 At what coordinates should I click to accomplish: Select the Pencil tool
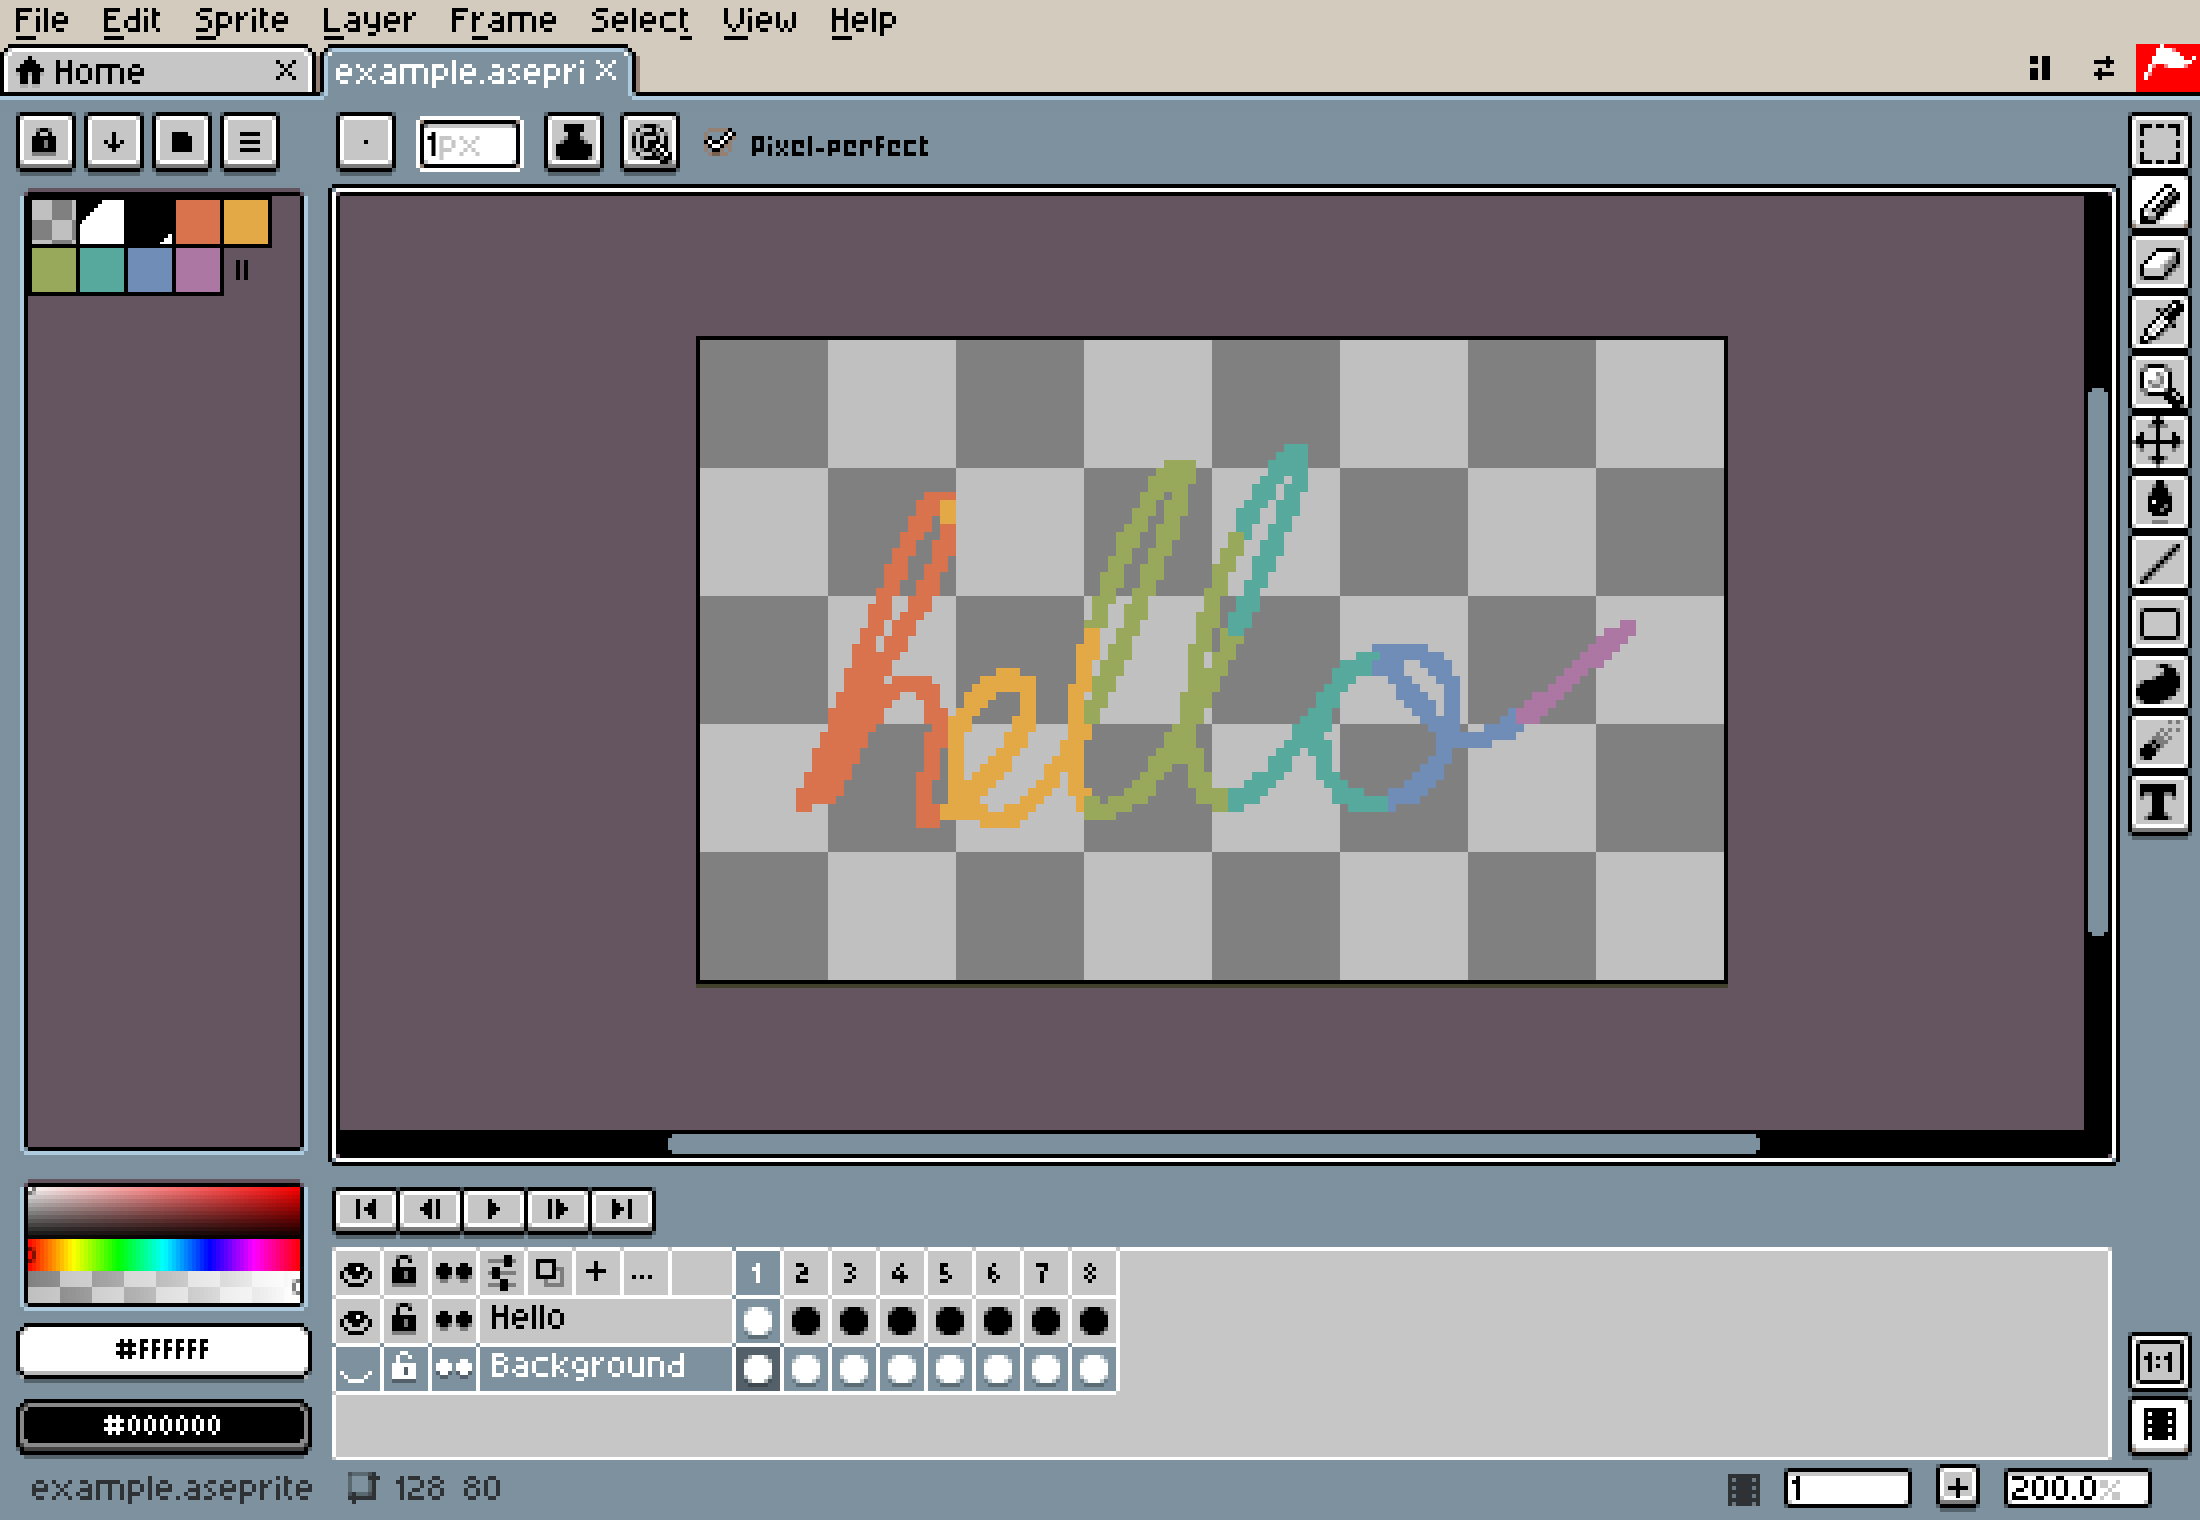2159,203
